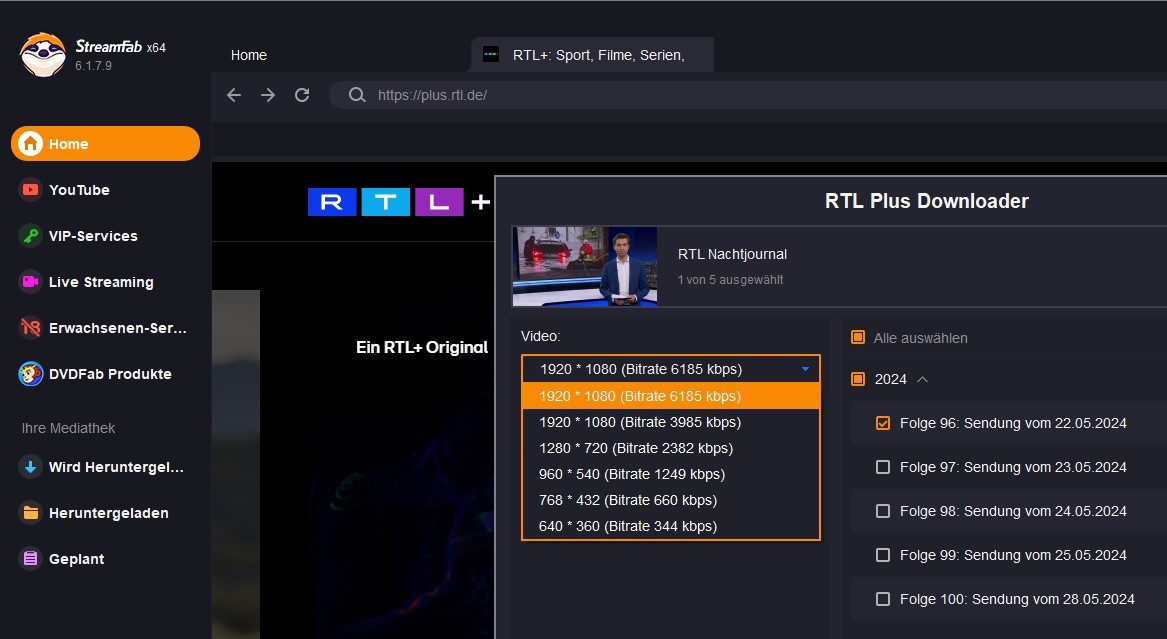This screenshot has width=1167, height=639.
Task: Toggle the Alle auswählen checkbox
Action: tap(858, 338)
